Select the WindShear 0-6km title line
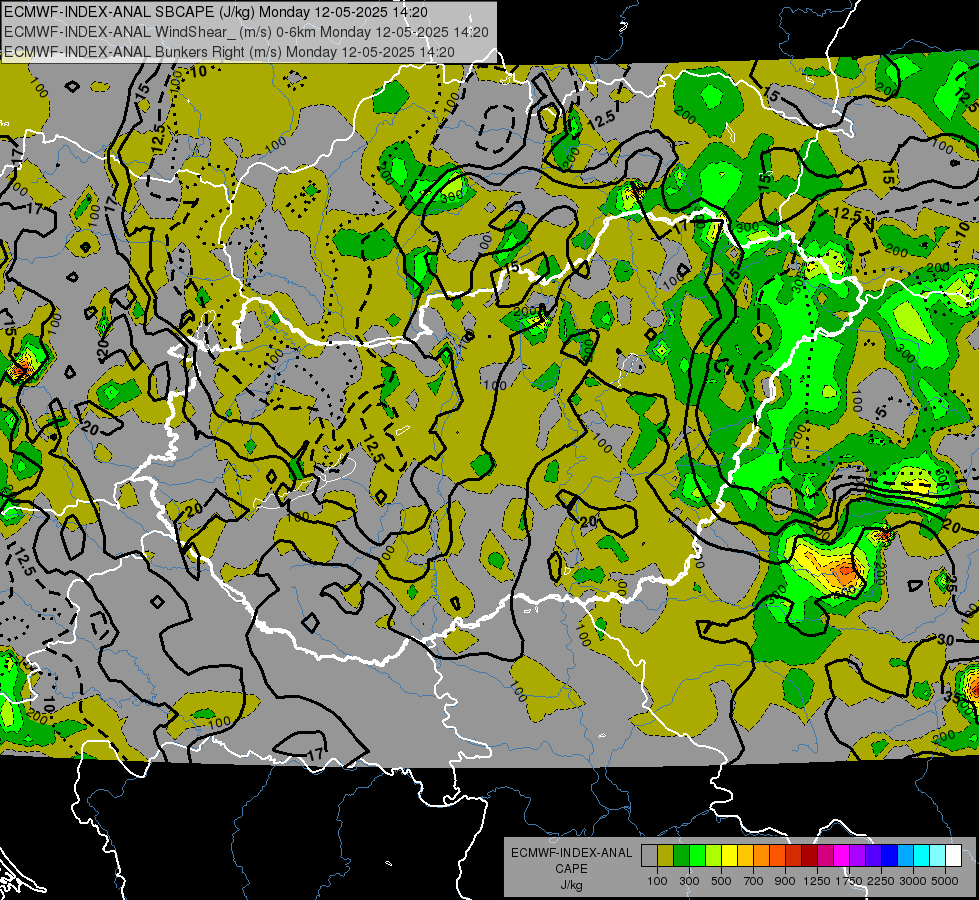Screen dimensions: 979x900 [246, 32]
